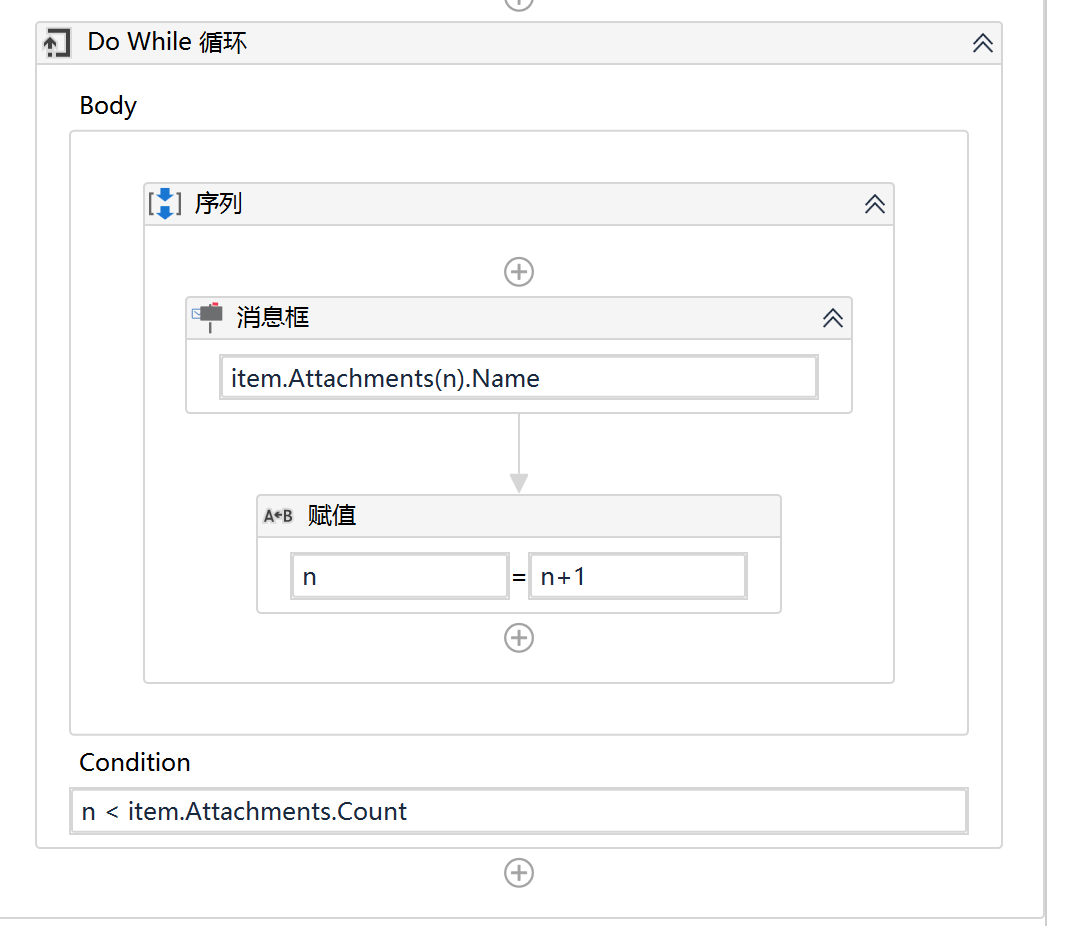
Task: Click the Message Box activity icon
Action: pyautogui.click(x=207, y=317)
